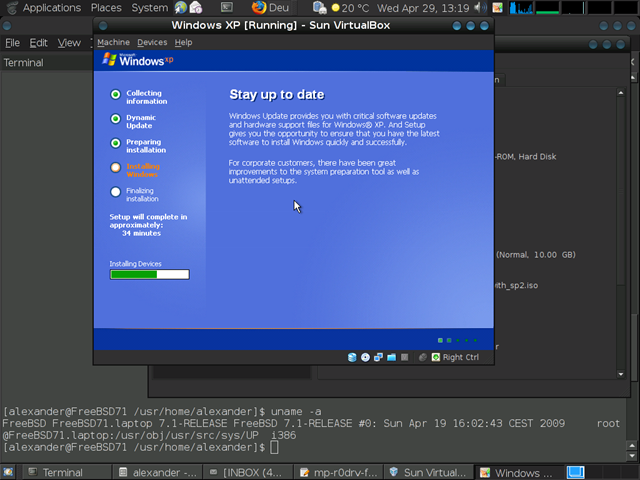Click the CD/DVD optical drive status icon
This screenshot has width=640, height=480.
[365, 357]
